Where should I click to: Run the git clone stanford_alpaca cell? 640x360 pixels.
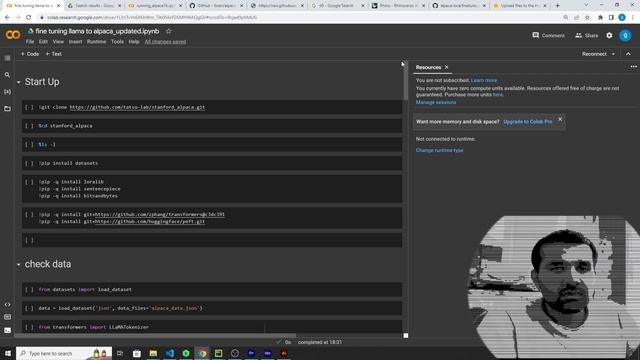29,107
